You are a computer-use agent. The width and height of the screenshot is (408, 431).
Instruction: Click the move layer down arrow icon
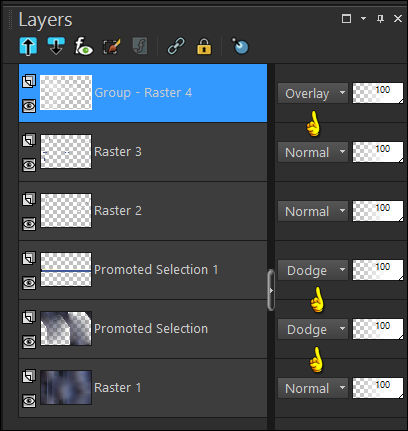56,46
